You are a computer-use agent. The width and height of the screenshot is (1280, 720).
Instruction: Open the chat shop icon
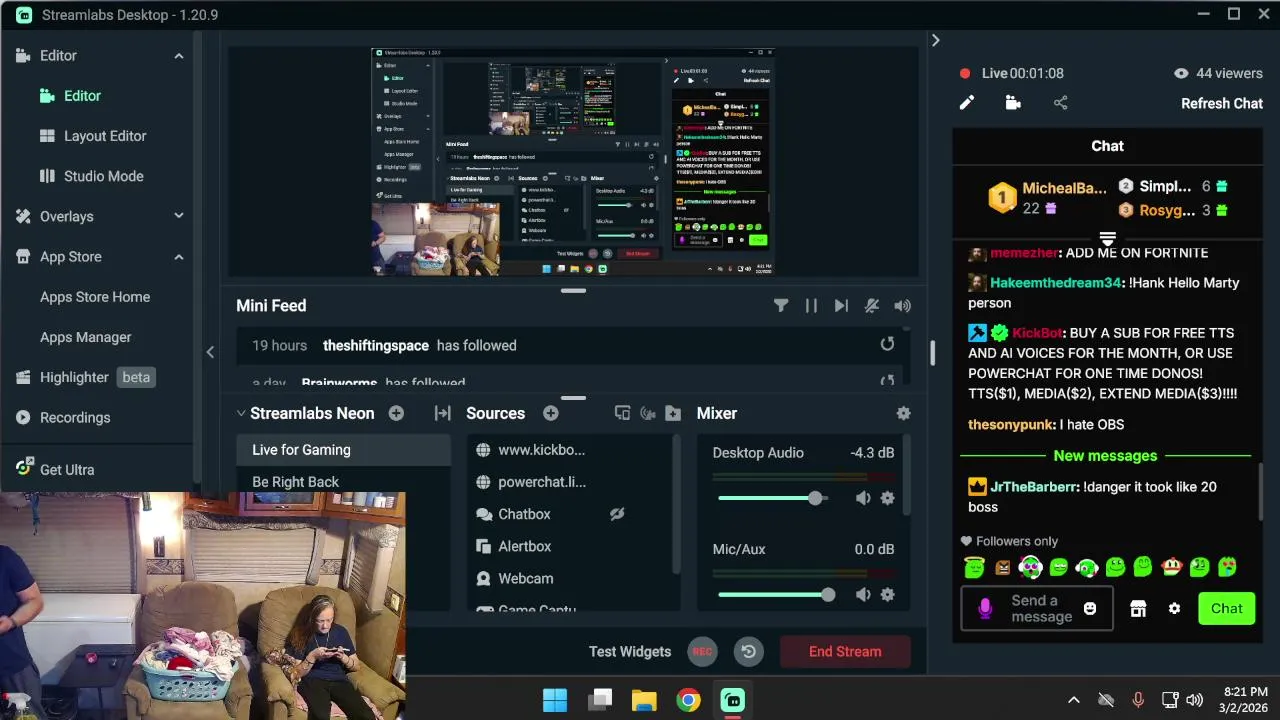point(1138,609)
